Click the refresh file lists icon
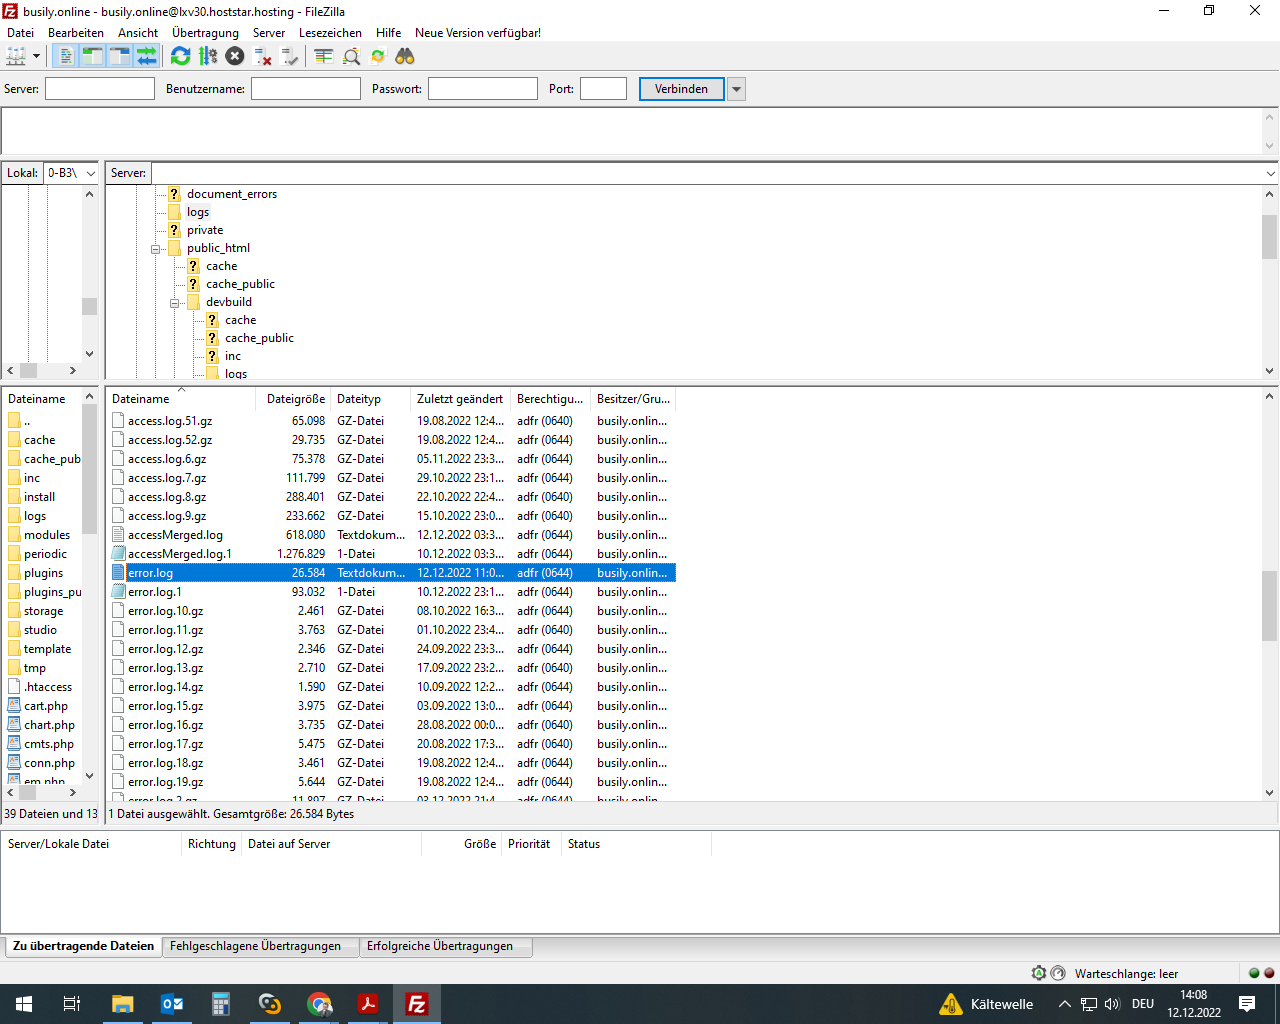 click(x=180, y=57)
